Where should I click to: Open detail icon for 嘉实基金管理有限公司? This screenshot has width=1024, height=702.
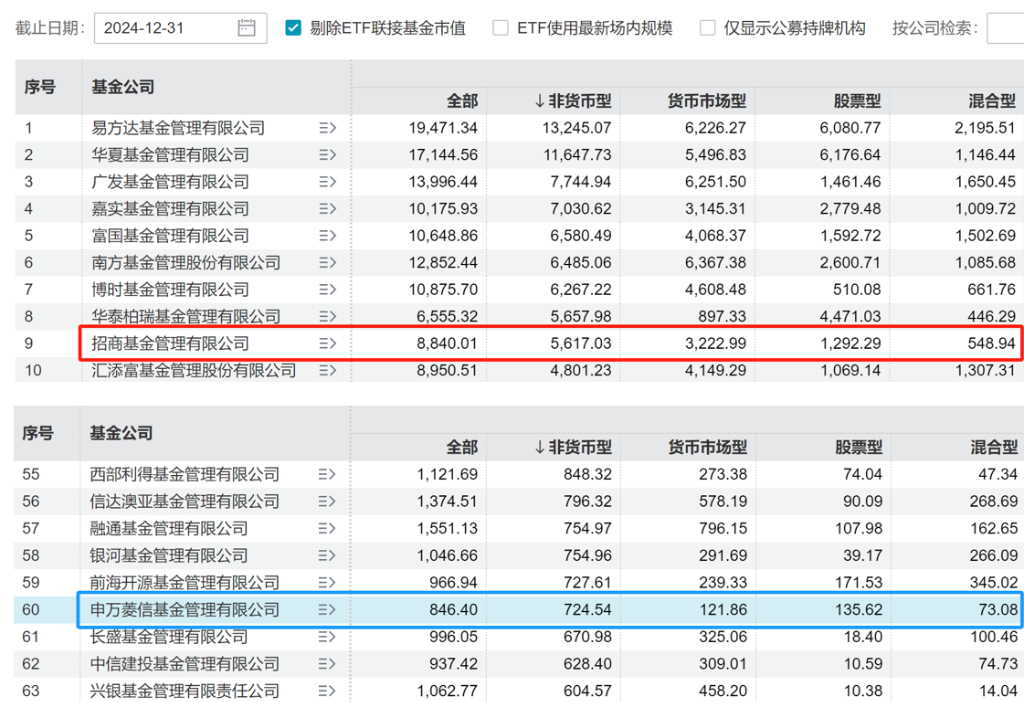[328, 209]
